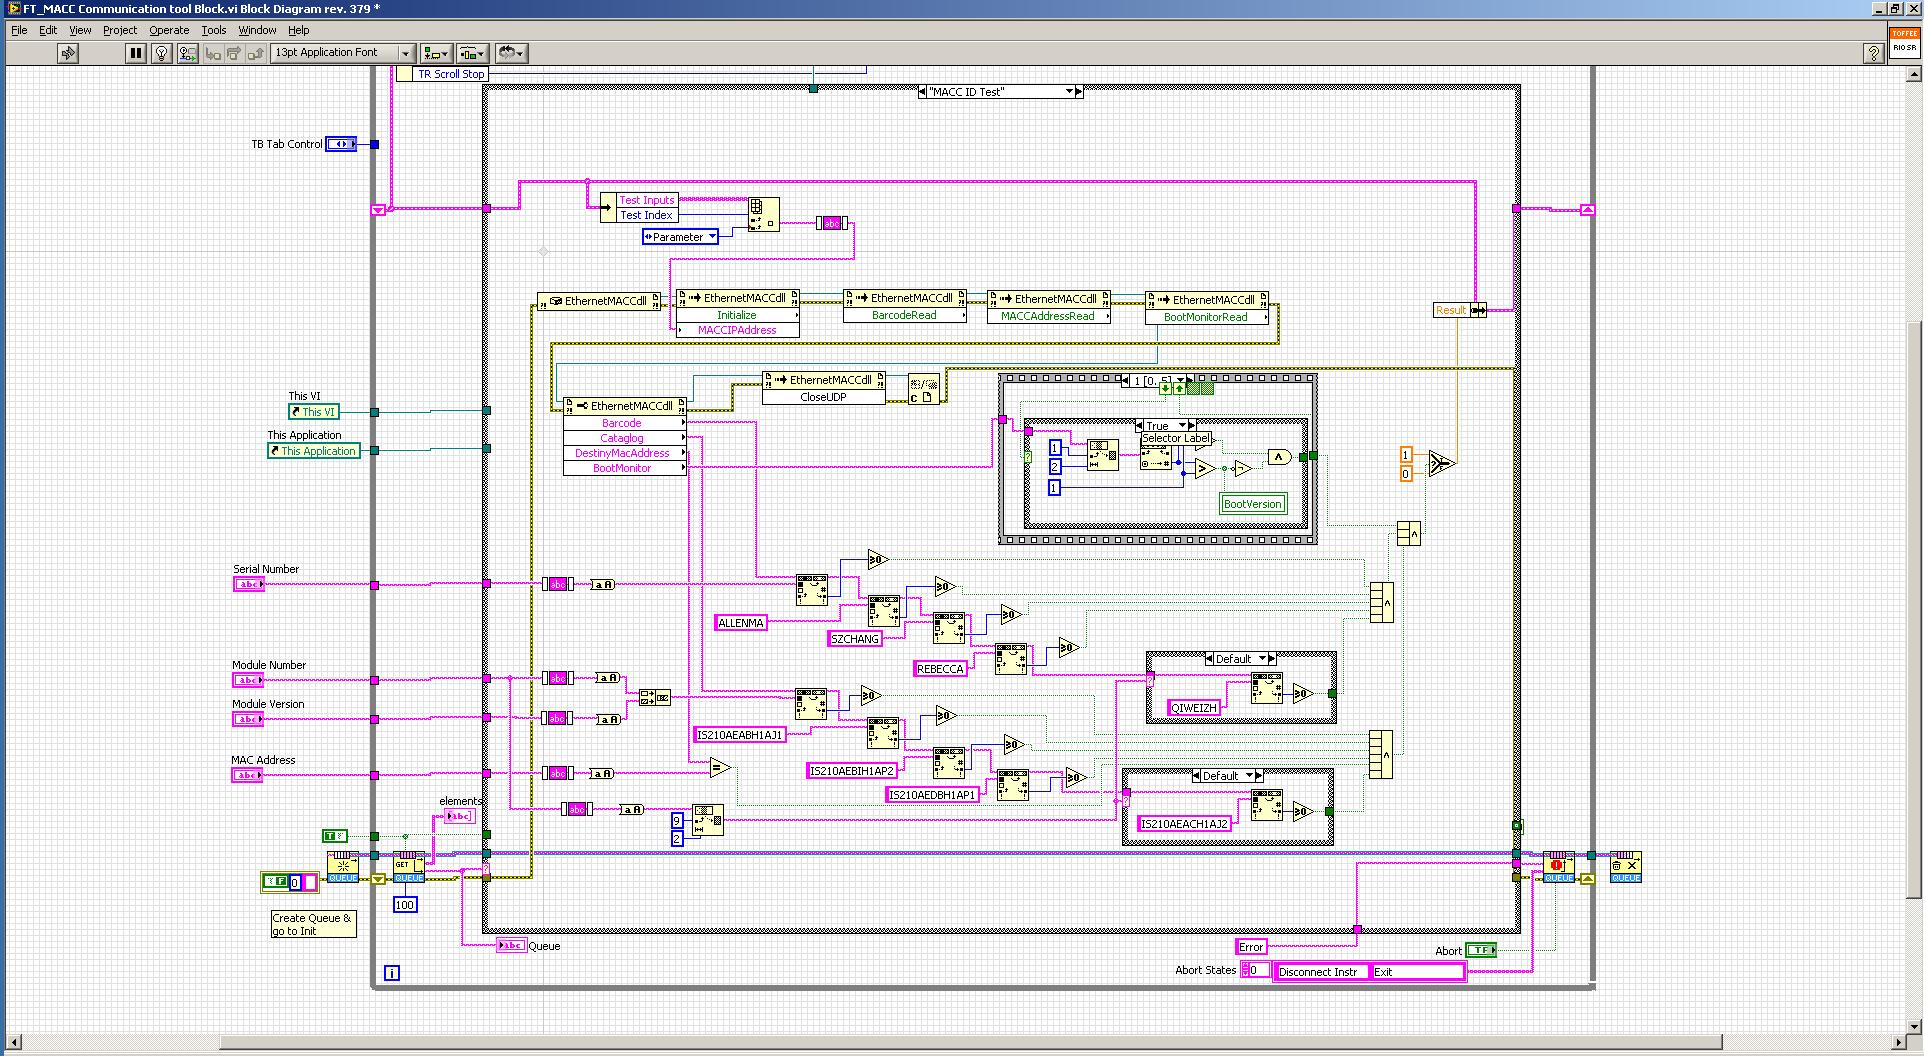Open the "MACC ID Test" case selector dropdown
This screenshot has width=1924, height=1056.
point(1069,91)
